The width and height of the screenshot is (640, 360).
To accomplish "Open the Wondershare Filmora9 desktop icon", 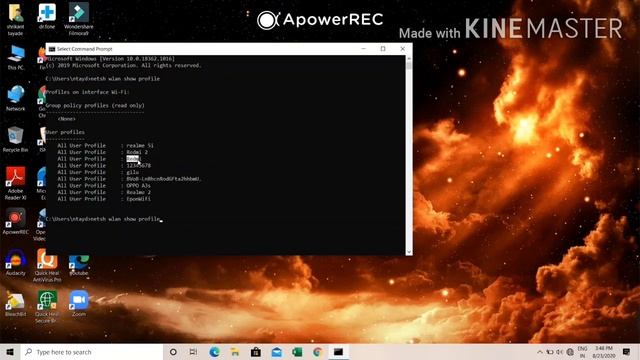I will pyautogui.click(x=78, y=19).
